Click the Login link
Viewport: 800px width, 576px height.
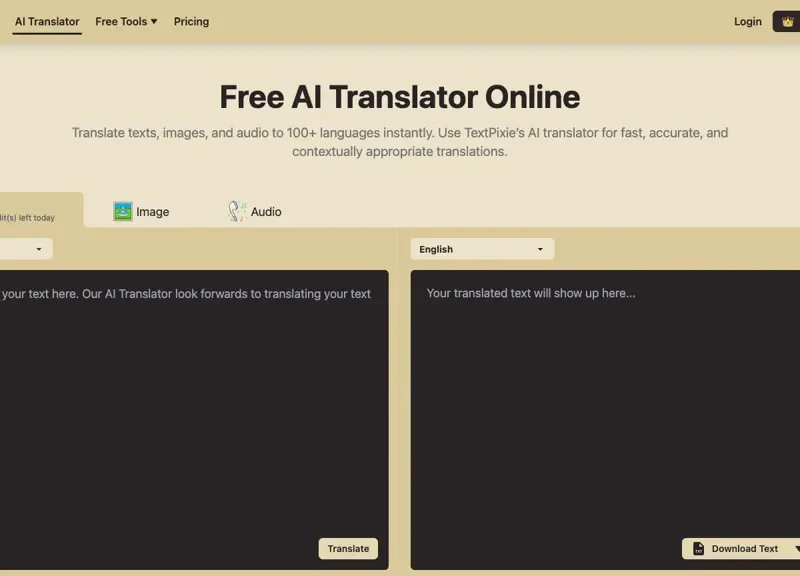point(747,21)
